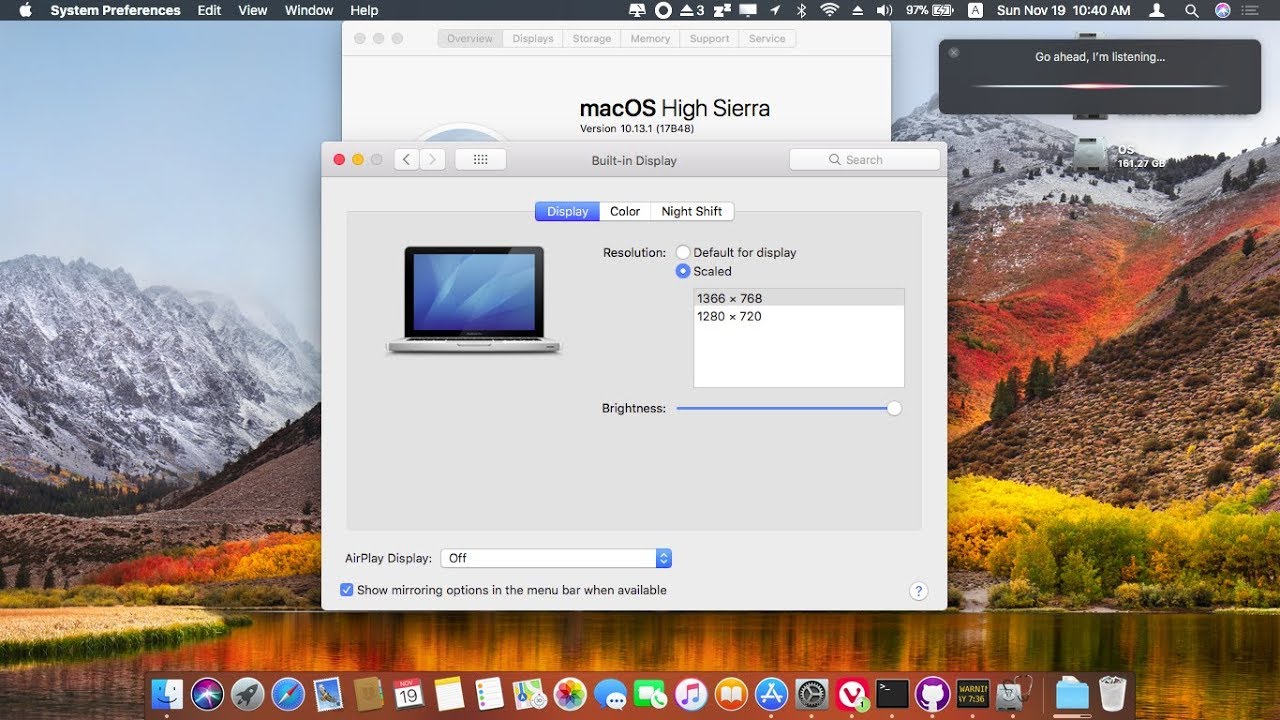
Task: Open yellow Notes app in dock
Action: click(450, 693)
